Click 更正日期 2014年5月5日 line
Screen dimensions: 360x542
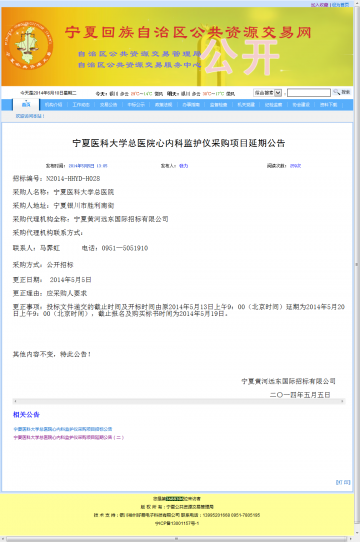tap(52, 280)
